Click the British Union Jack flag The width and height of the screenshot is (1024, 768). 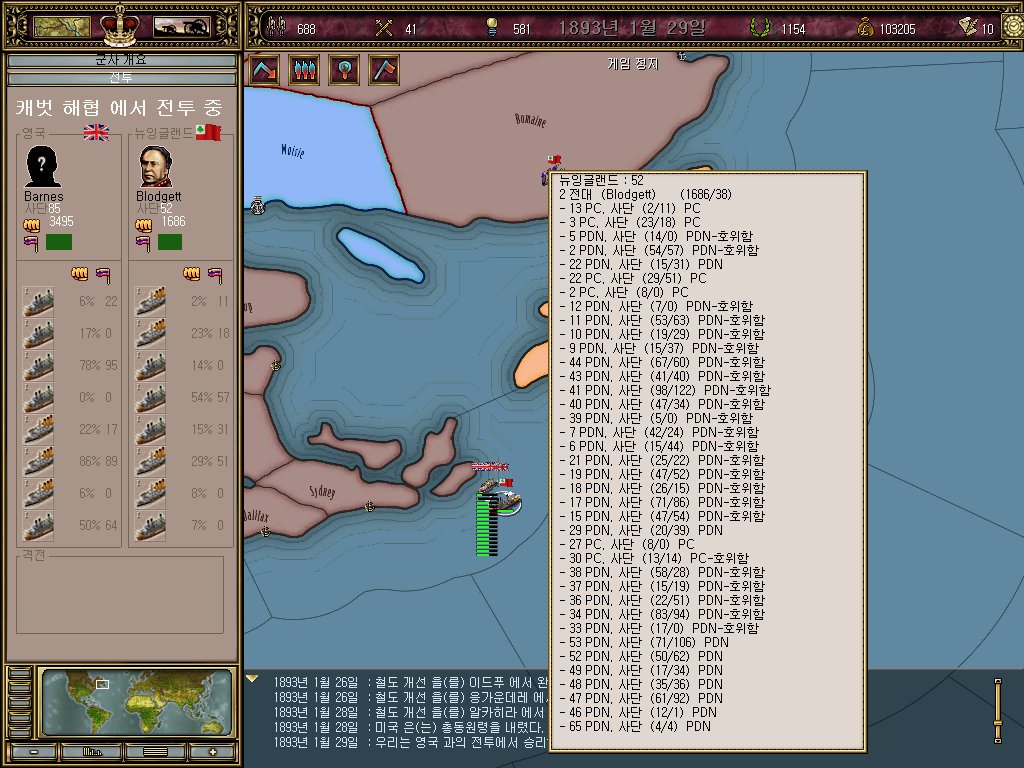(x=96, y=133)
